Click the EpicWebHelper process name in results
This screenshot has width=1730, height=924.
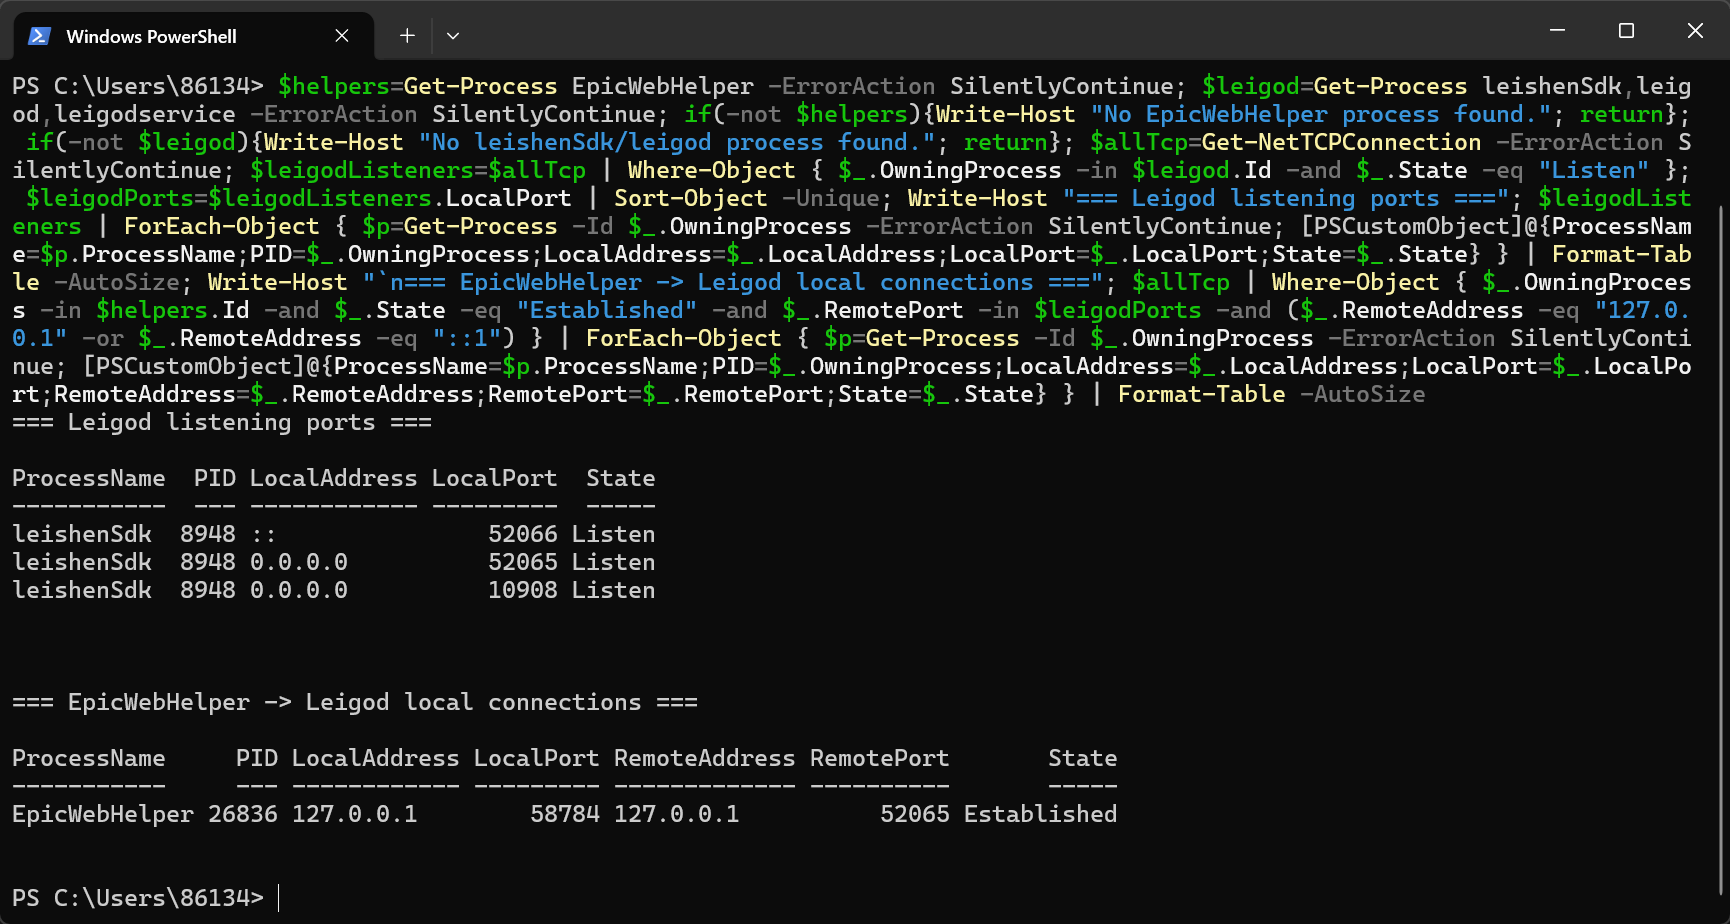click(103, 814)
